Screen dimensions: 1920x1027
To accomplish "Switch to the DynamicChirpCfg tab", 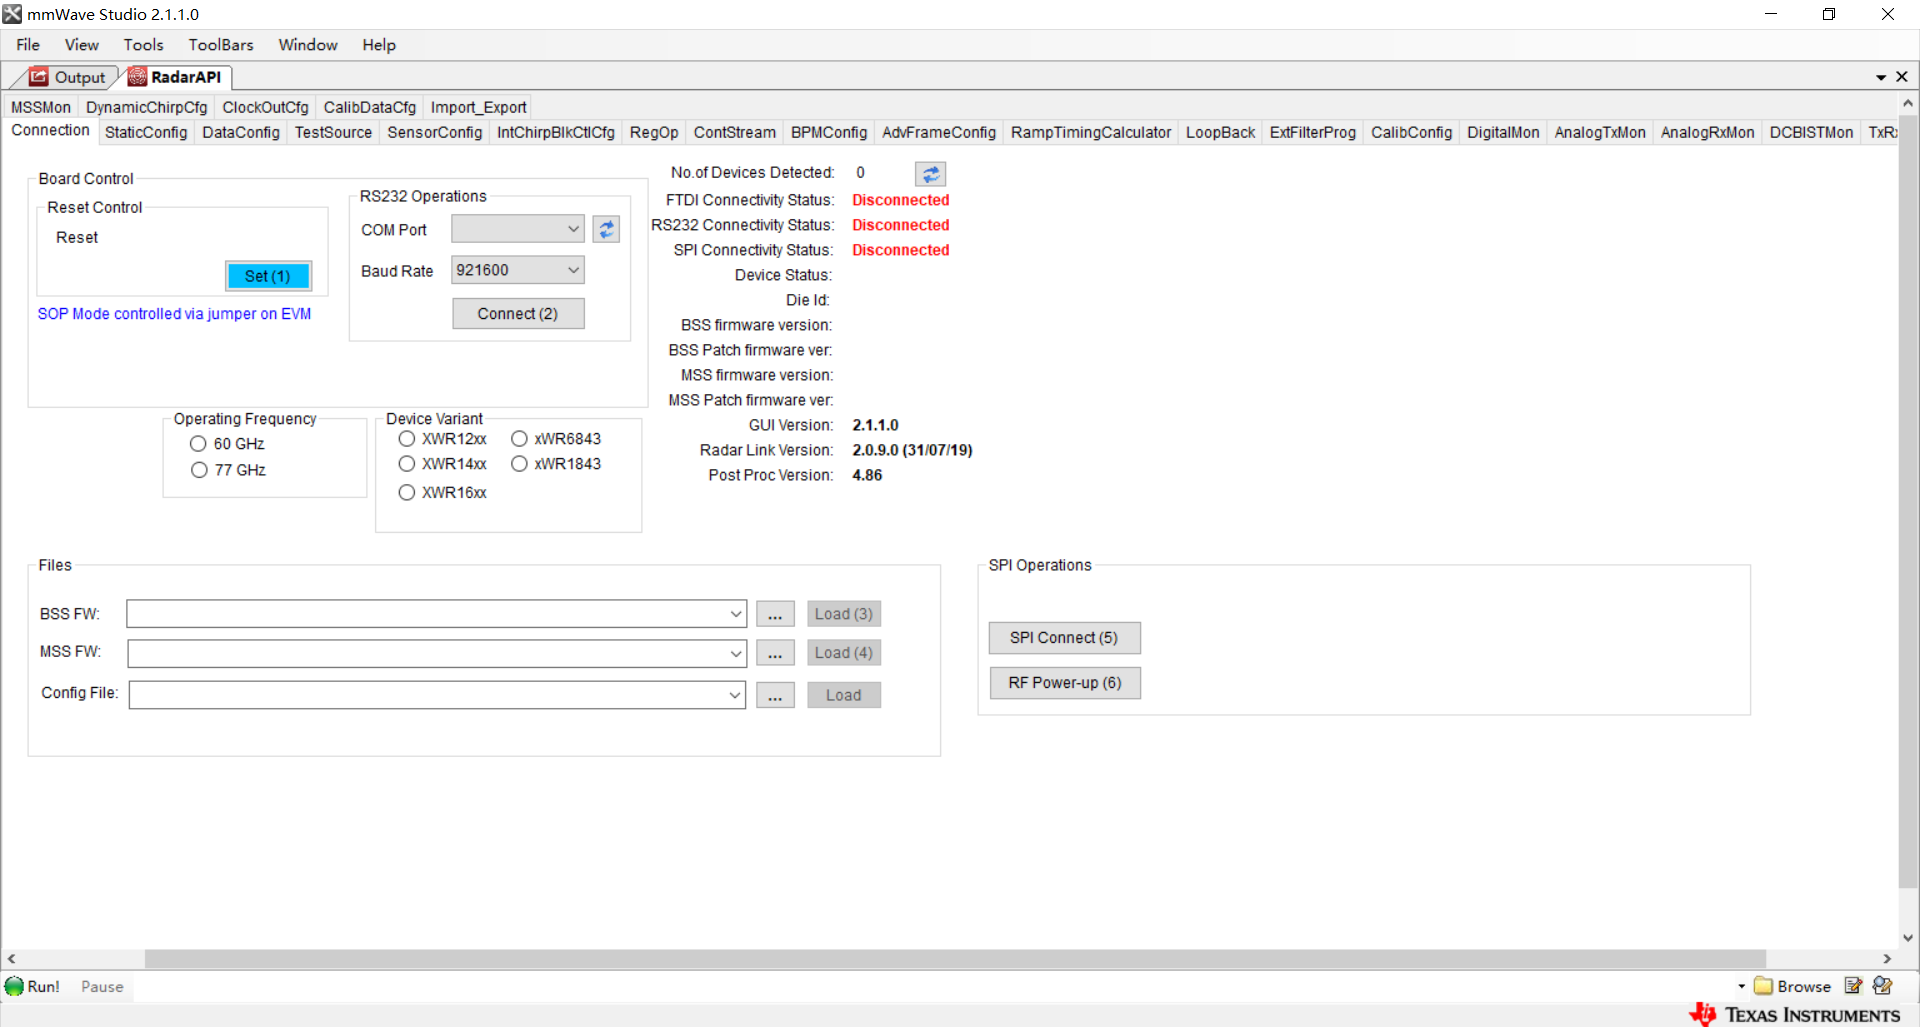I will (x=147, y=108).
